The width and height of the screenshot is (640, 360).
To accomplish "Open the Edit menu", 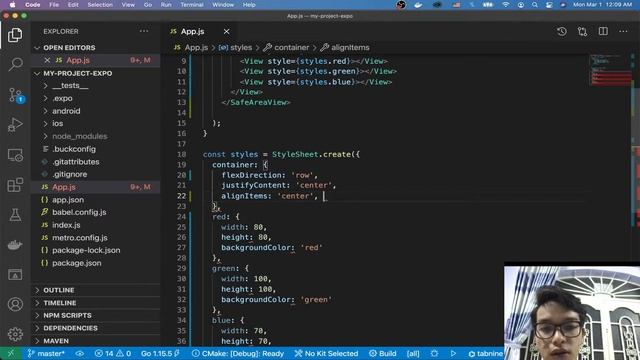I will coord(73,5).
